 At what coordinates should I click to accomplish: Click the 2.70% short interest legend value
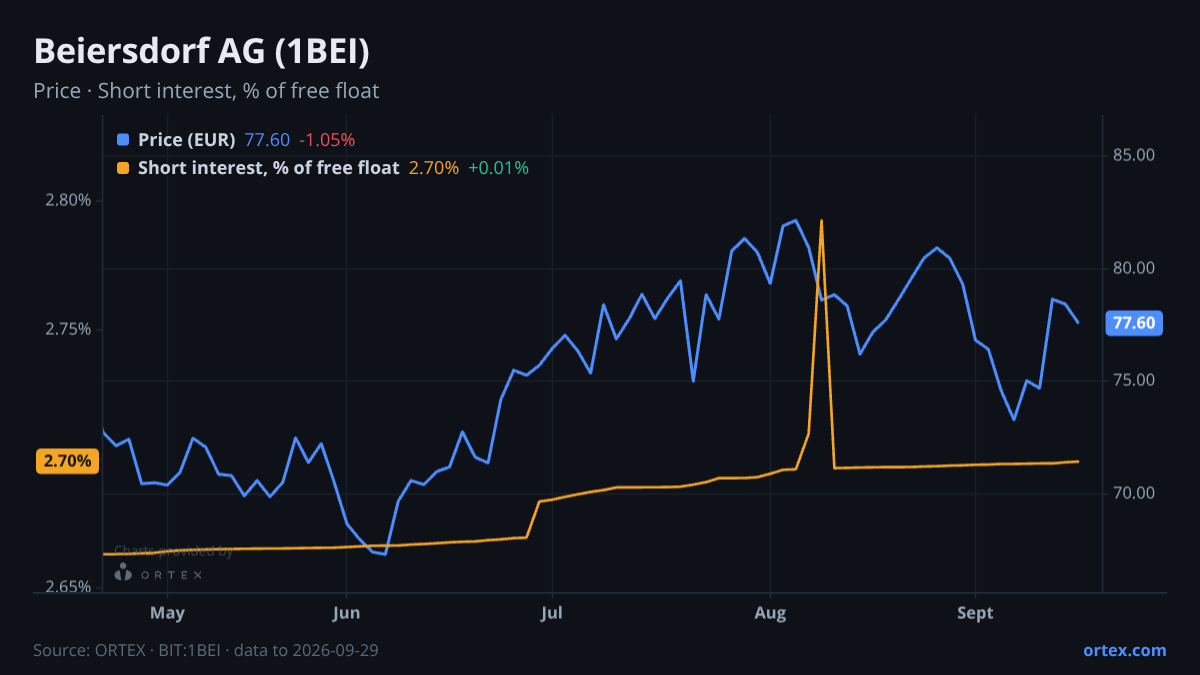(434, 168)
